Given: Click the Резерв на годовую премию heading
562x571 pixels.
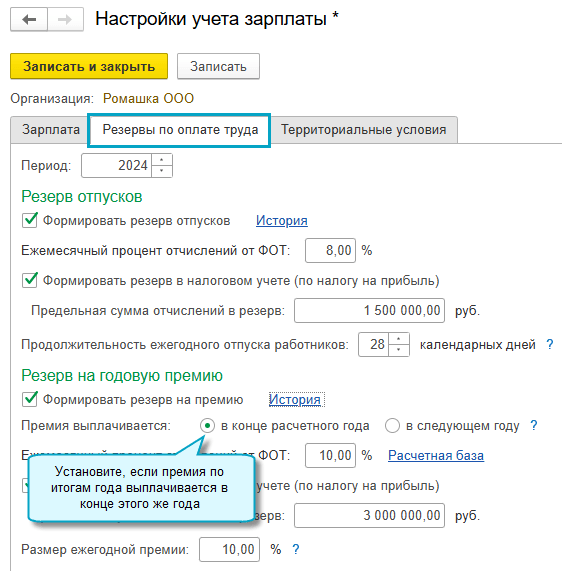Looking at the screenshot, I should tap(122, 375).
